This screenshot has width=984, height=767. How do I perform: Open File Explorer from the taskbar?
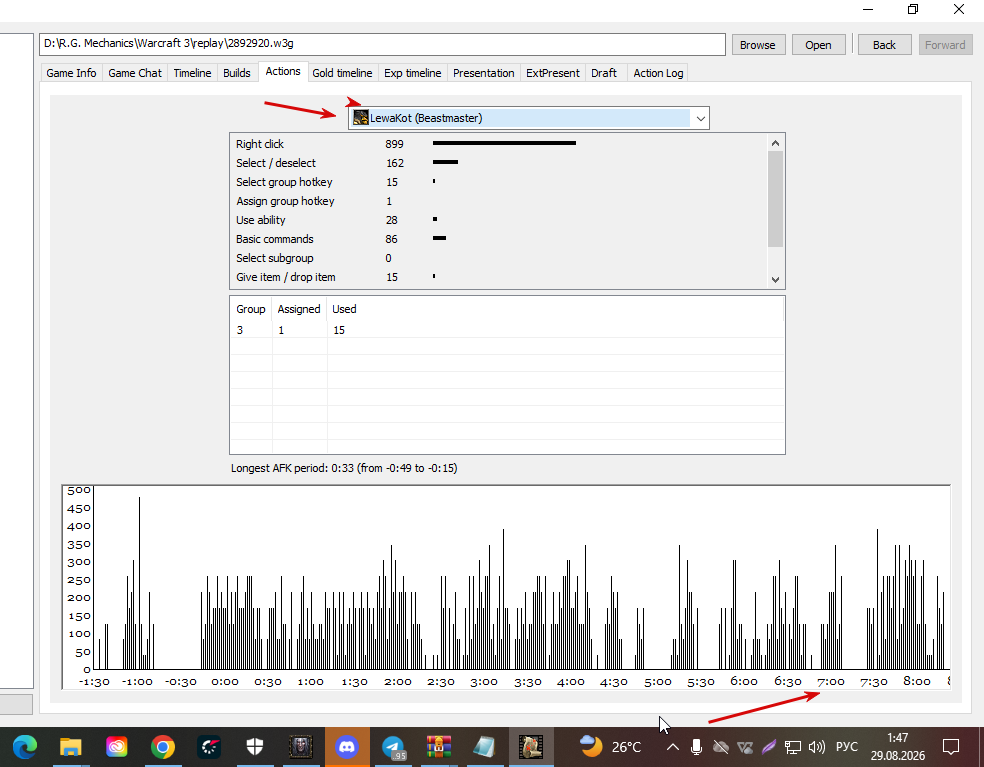(70, 747)
